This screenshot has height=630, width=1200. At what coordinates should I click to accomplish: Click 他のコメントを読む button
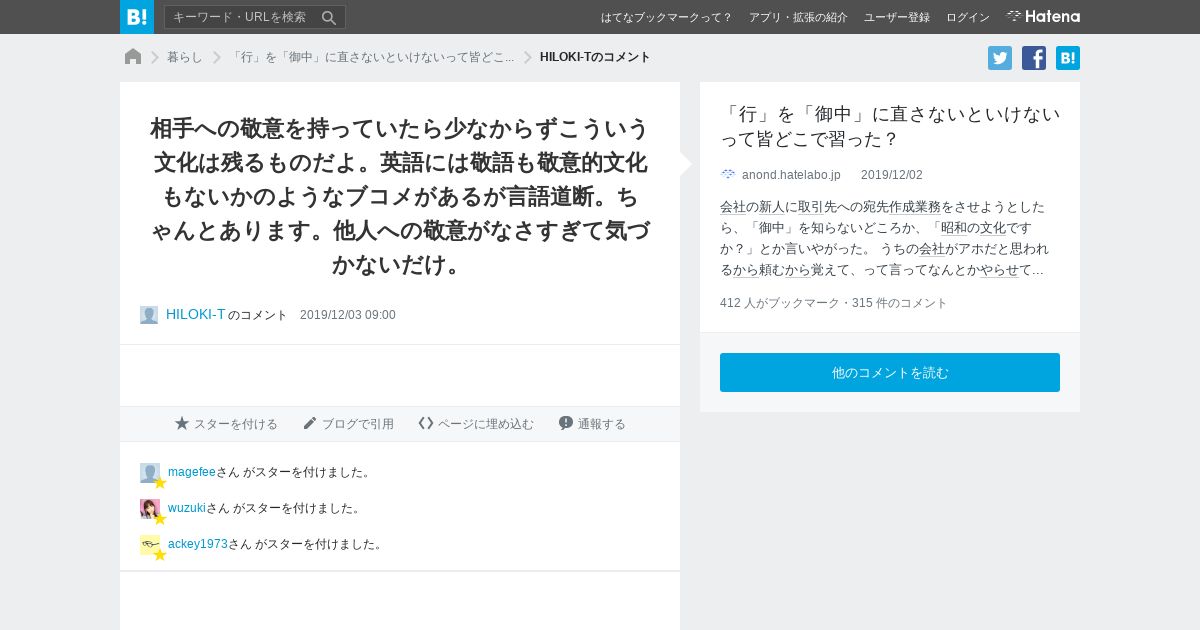tap(890, 372)
